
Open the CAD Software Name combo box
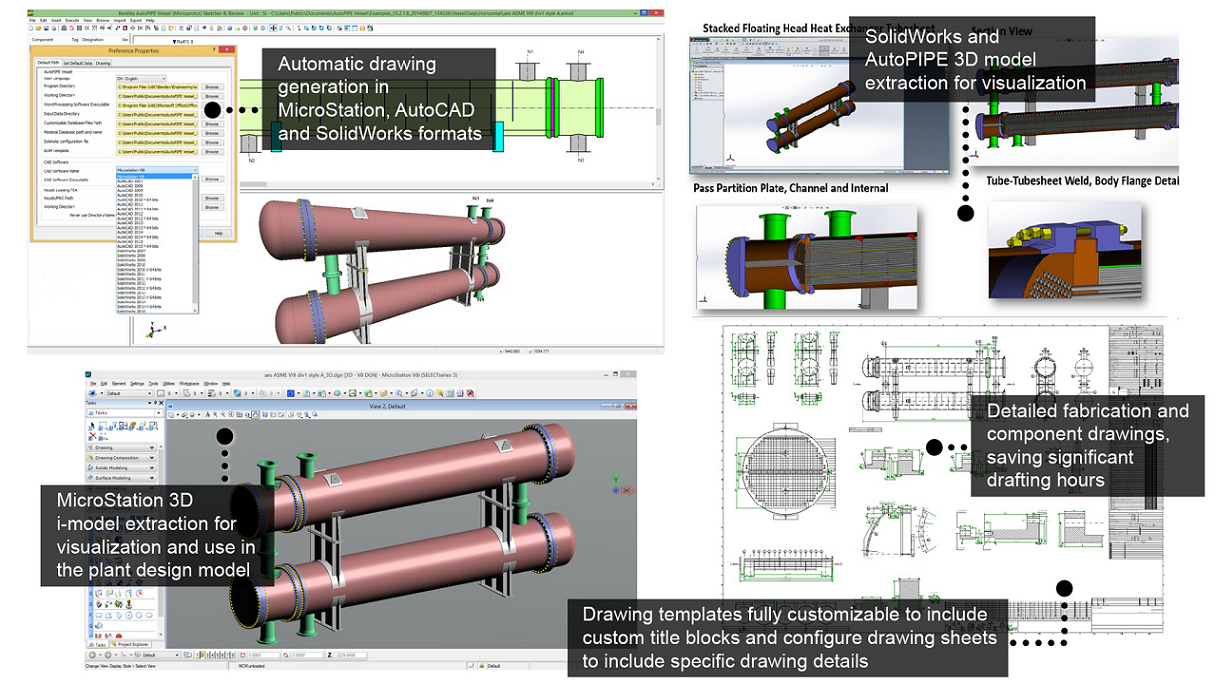pyautogui.click(x=157, y=170)
